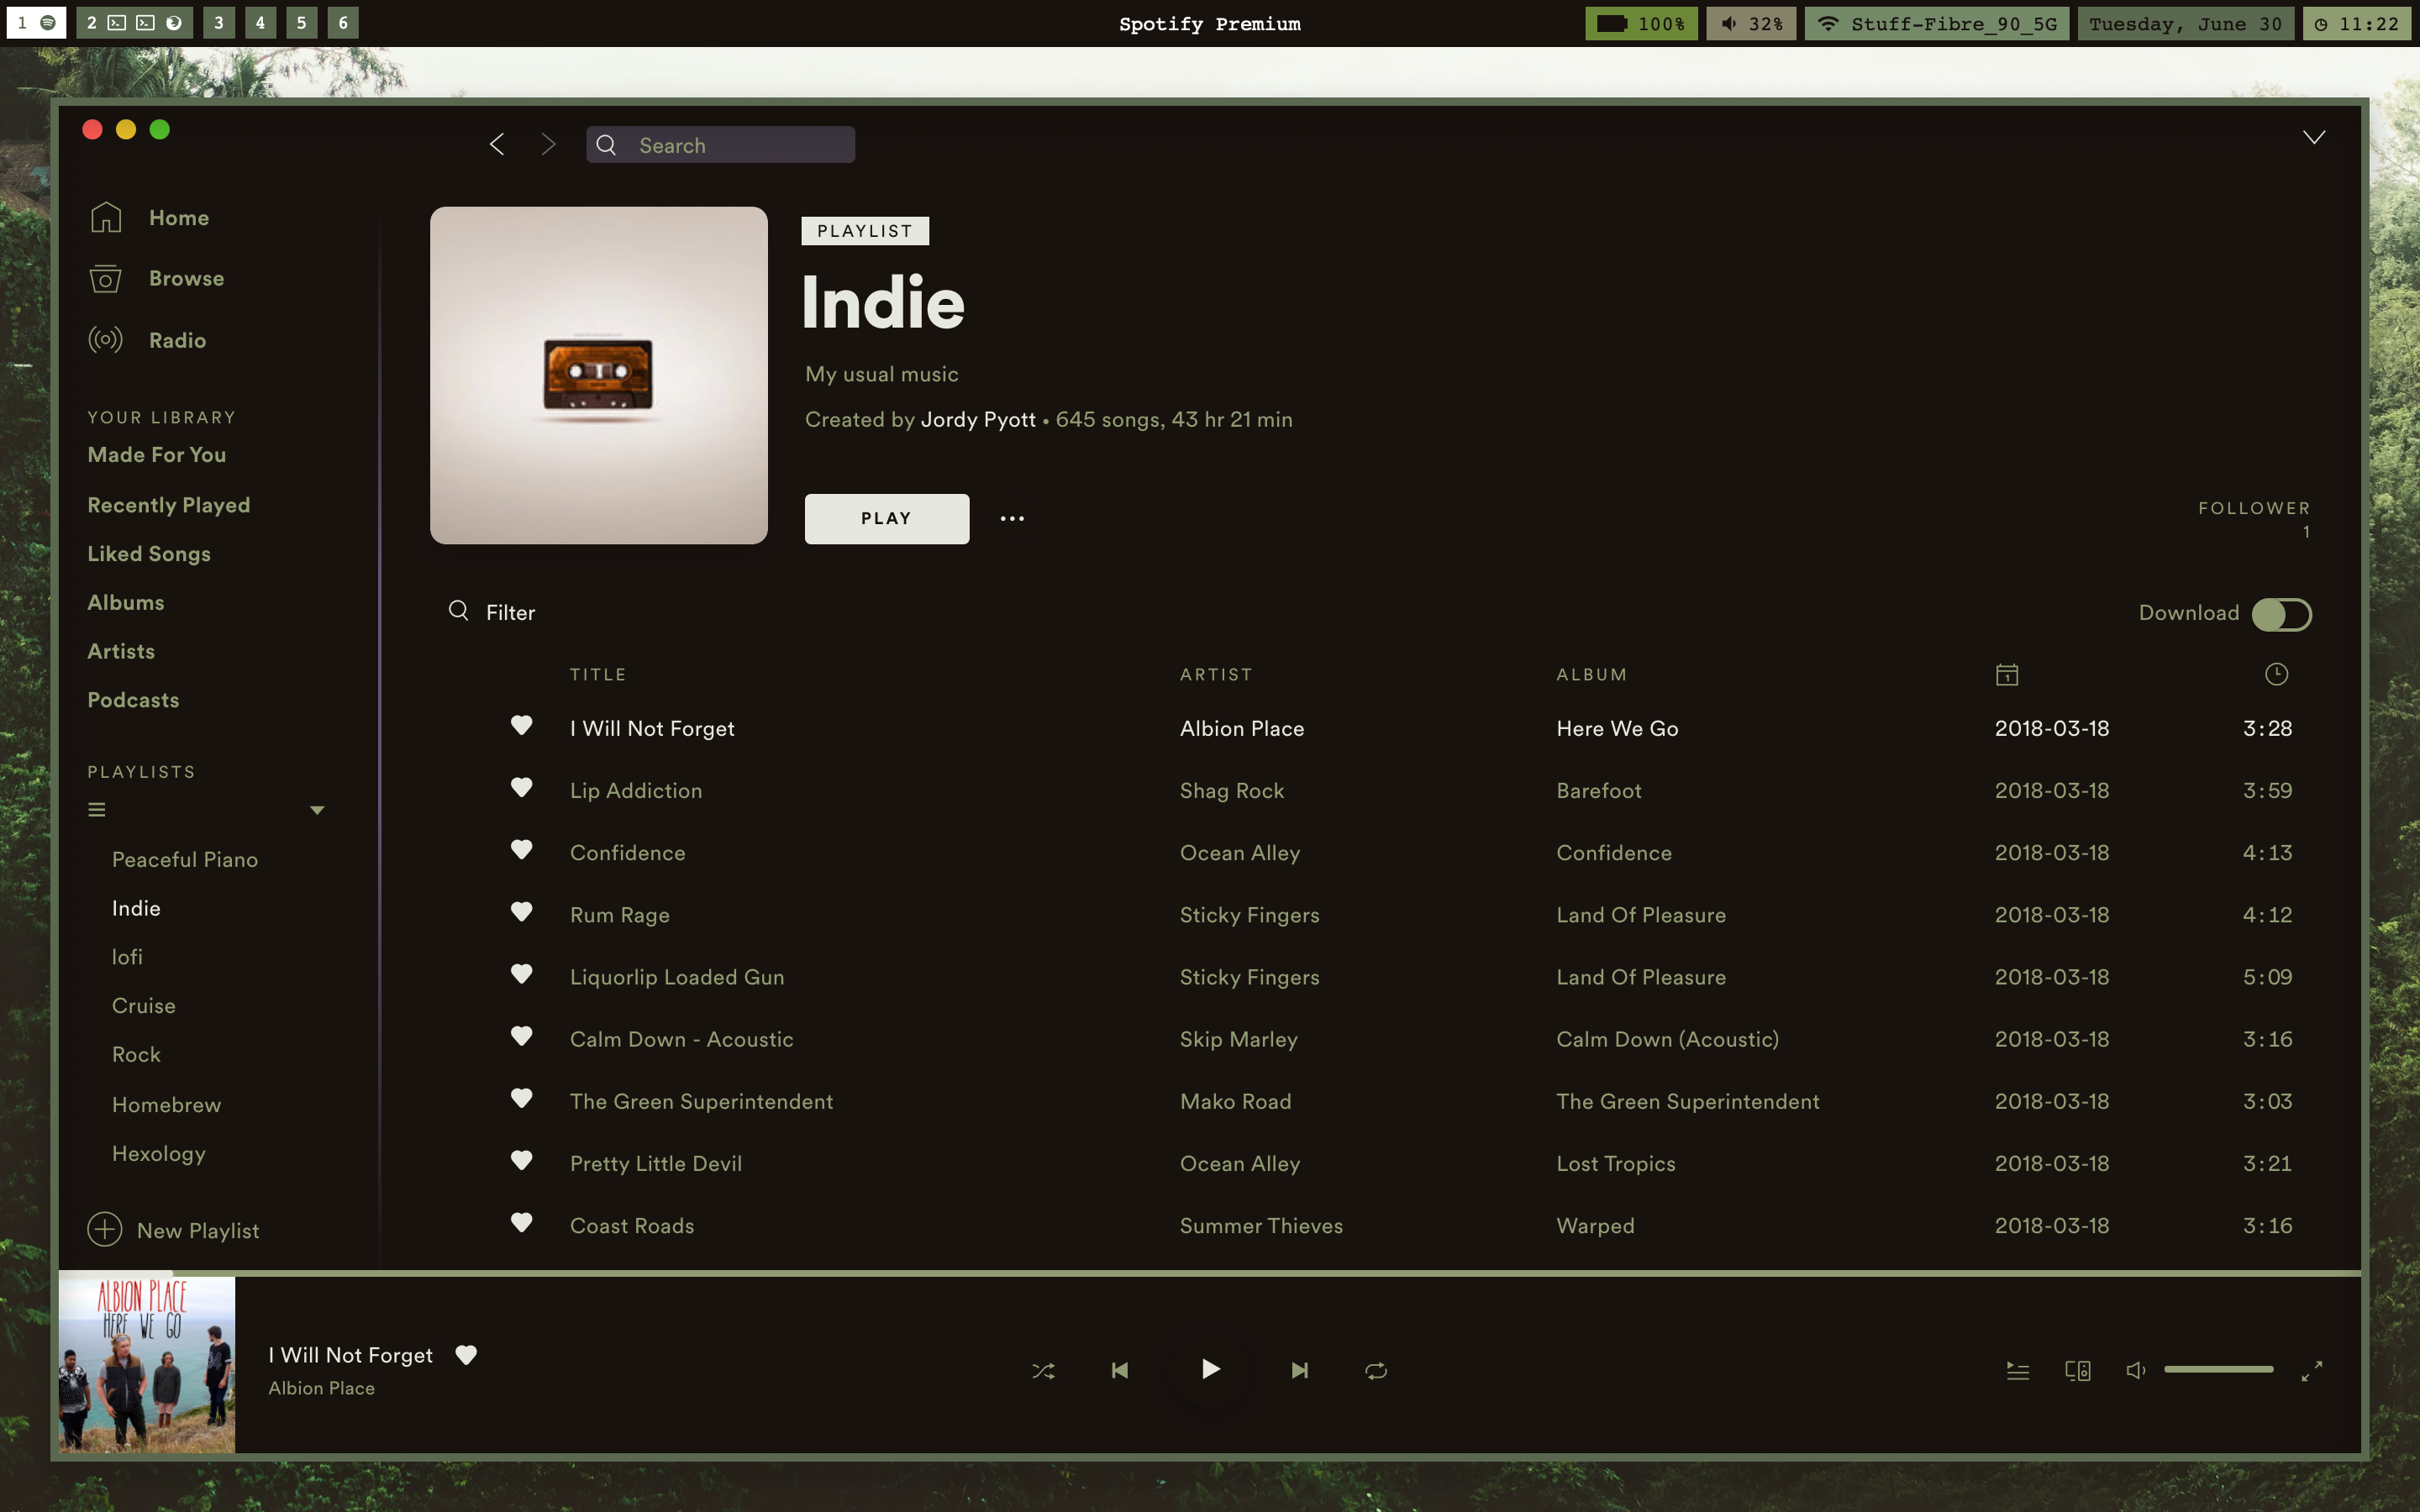Open the Homebrew playlist

click(167, 1105)
